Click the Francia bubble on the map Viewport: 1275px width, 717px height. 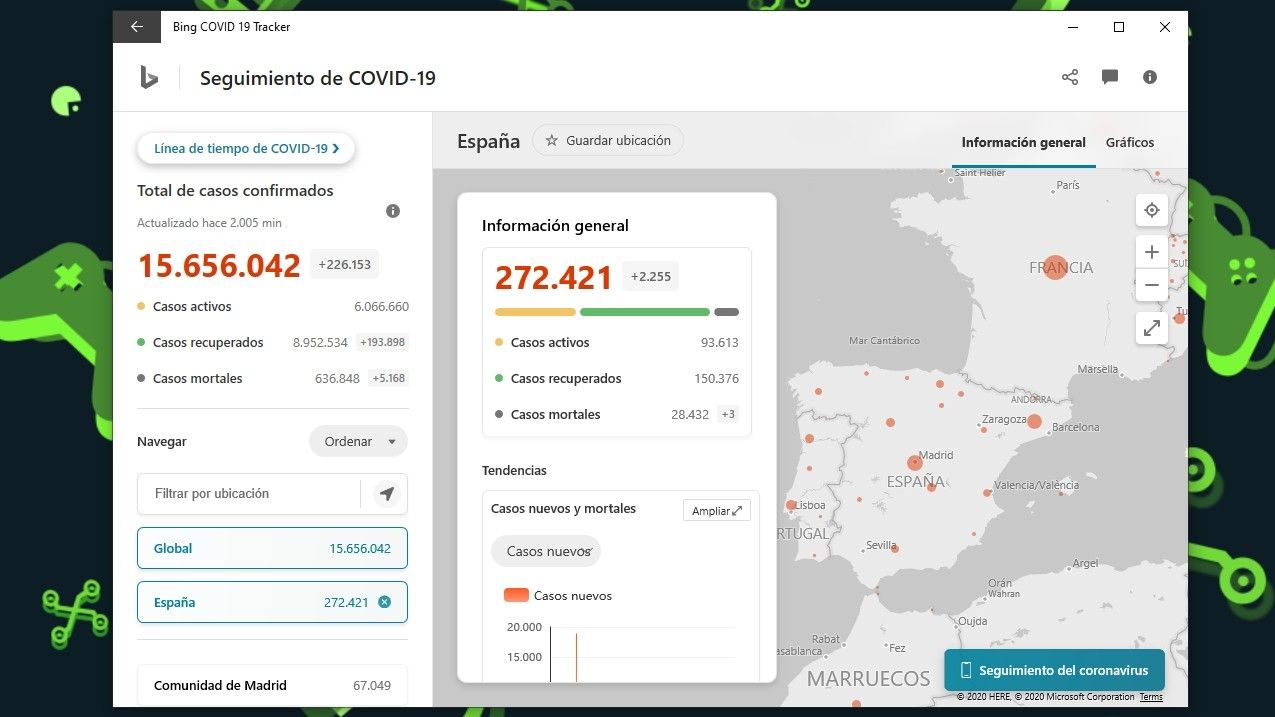click(x=1055, y=267)
